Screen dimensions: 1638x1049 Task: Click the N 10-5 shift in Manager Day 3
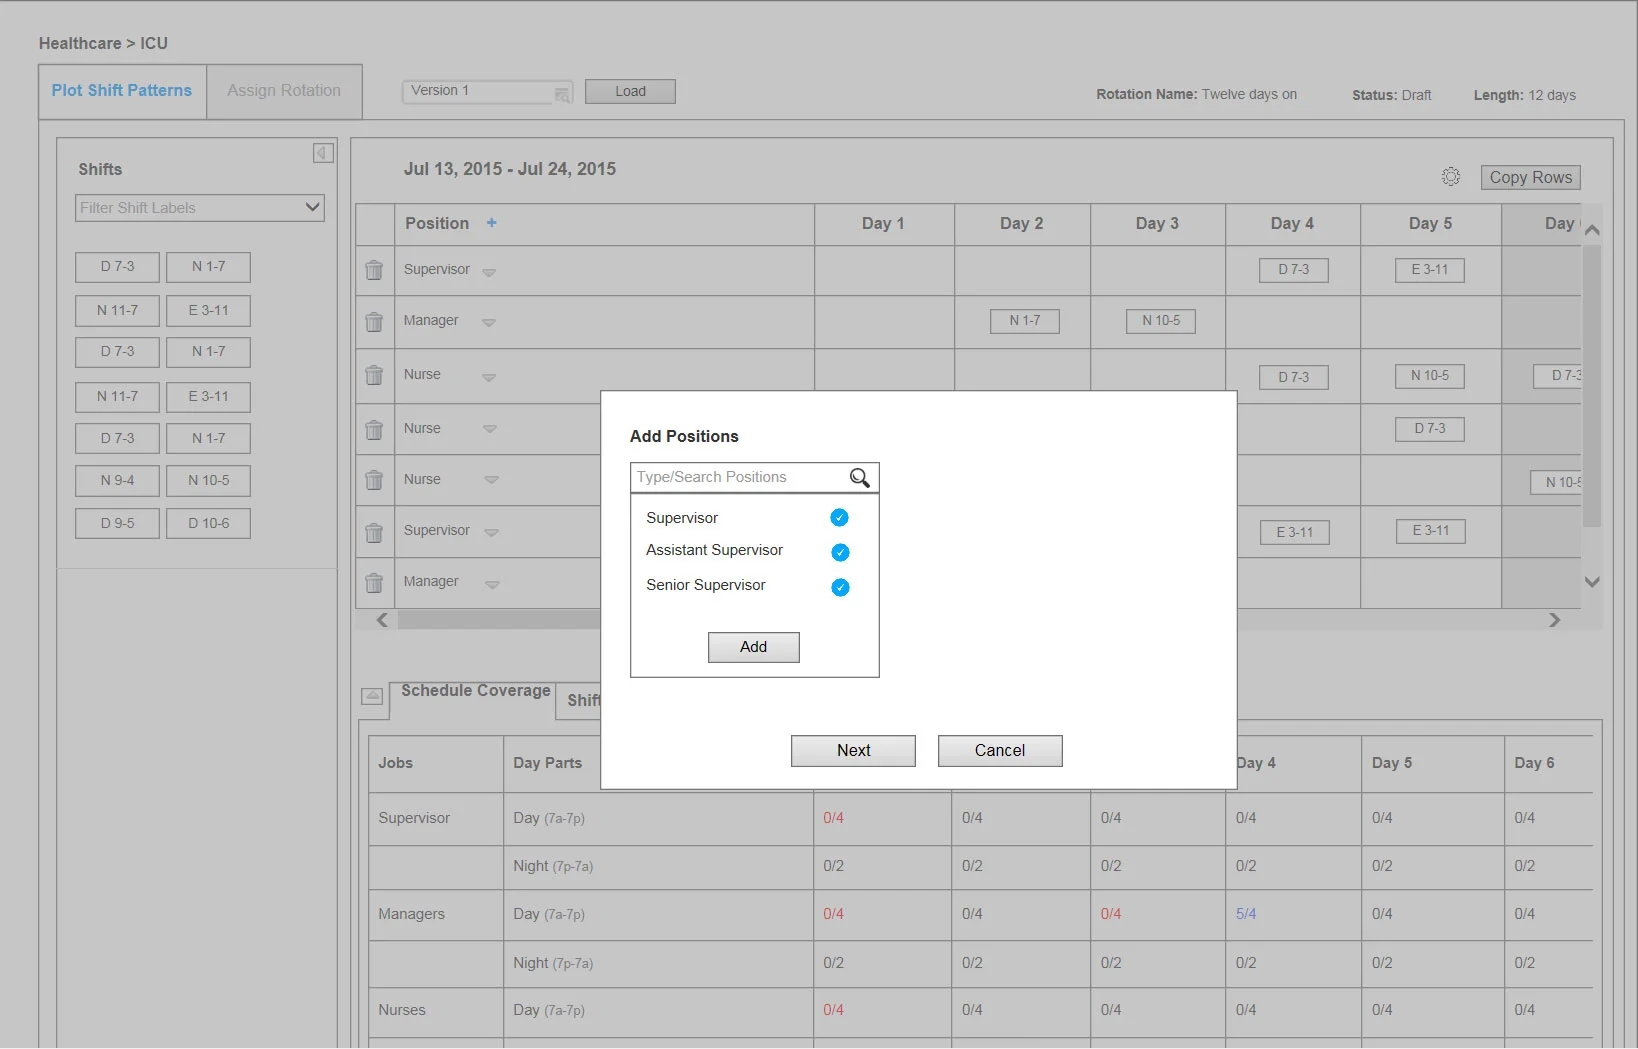(x=1160, y=321)
